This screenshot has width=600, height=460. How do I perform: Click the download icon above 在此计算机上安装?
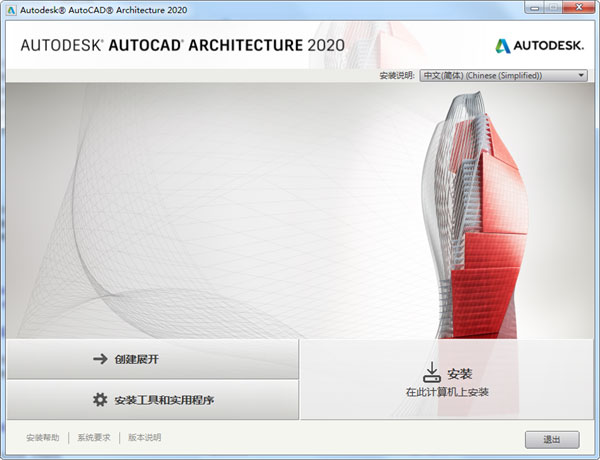[x=431, y=372]
